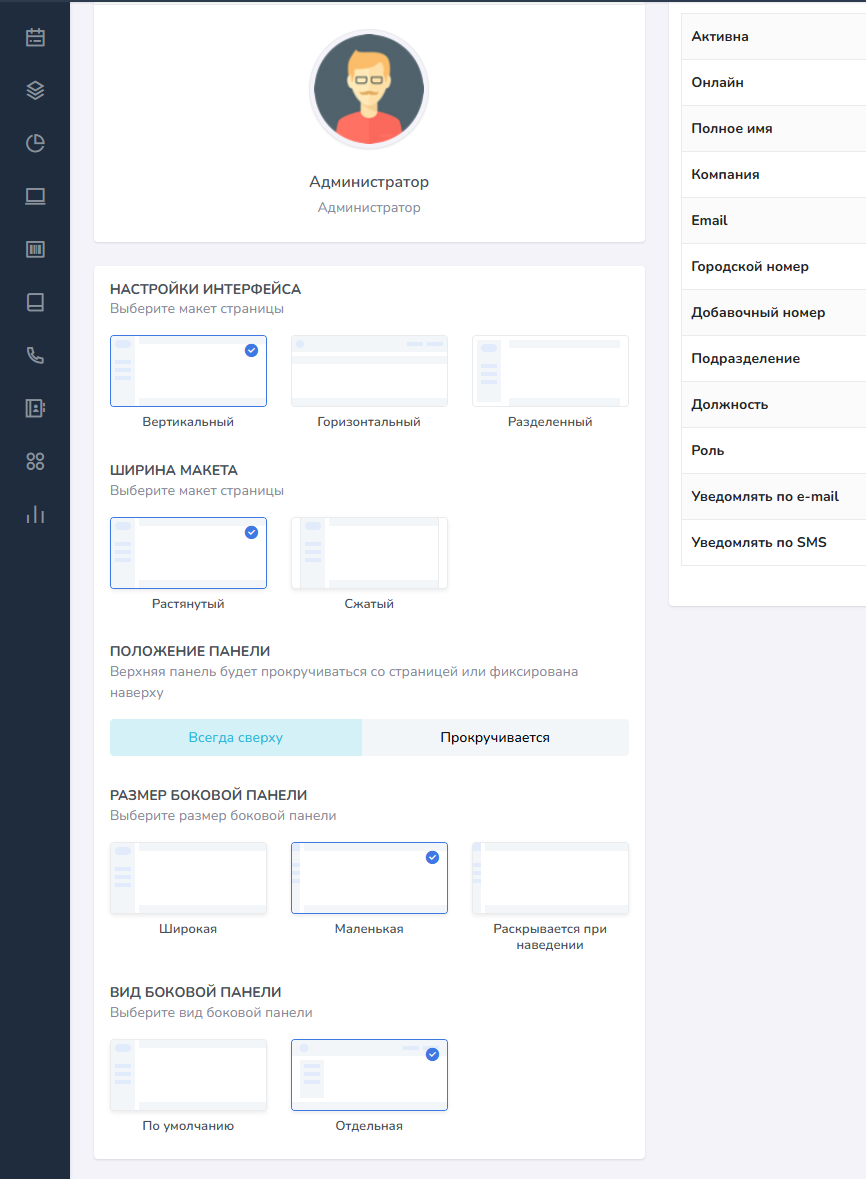Select Раскрывается при наведении sidebar size
This screenshot has height=1179, width=866.
point(550,878)
